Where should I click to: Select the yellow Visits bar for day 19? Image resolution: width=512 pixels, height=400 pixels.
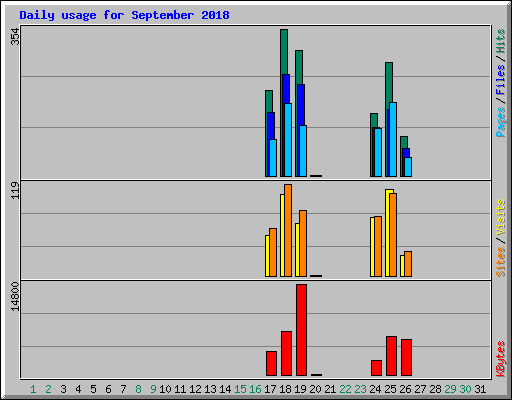click(x=297, y=250)
